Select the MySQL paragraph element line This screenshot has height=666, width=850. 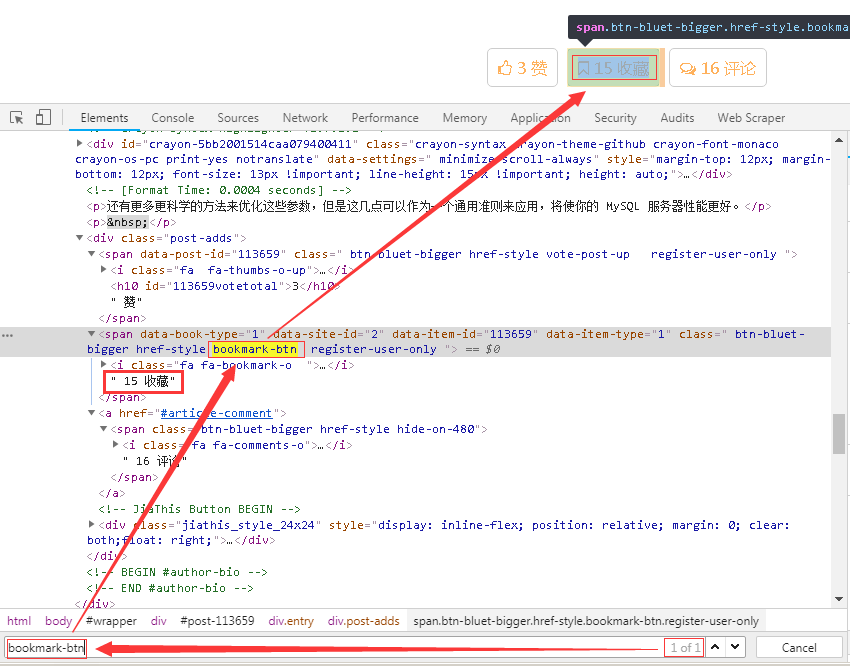[428, 206]
